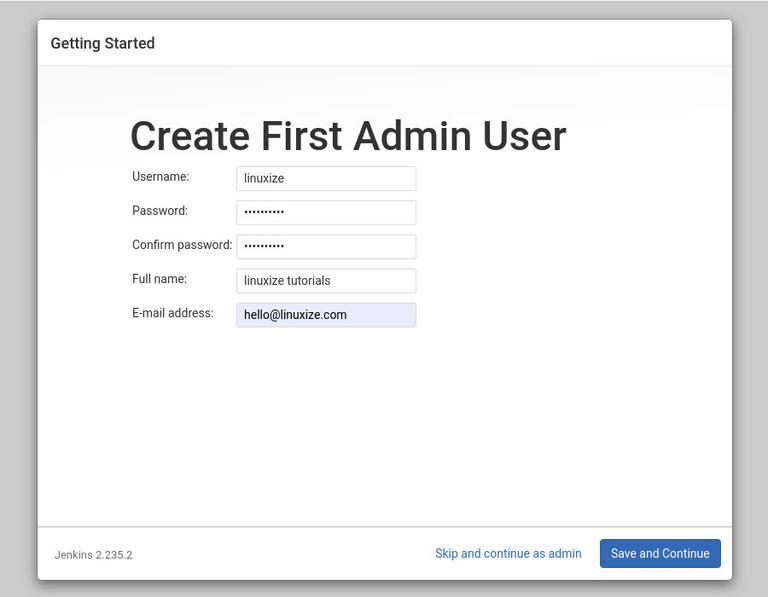Focus the E-mail address input field
This screenshot has width=768, height=597.
(x=326, y=315)
